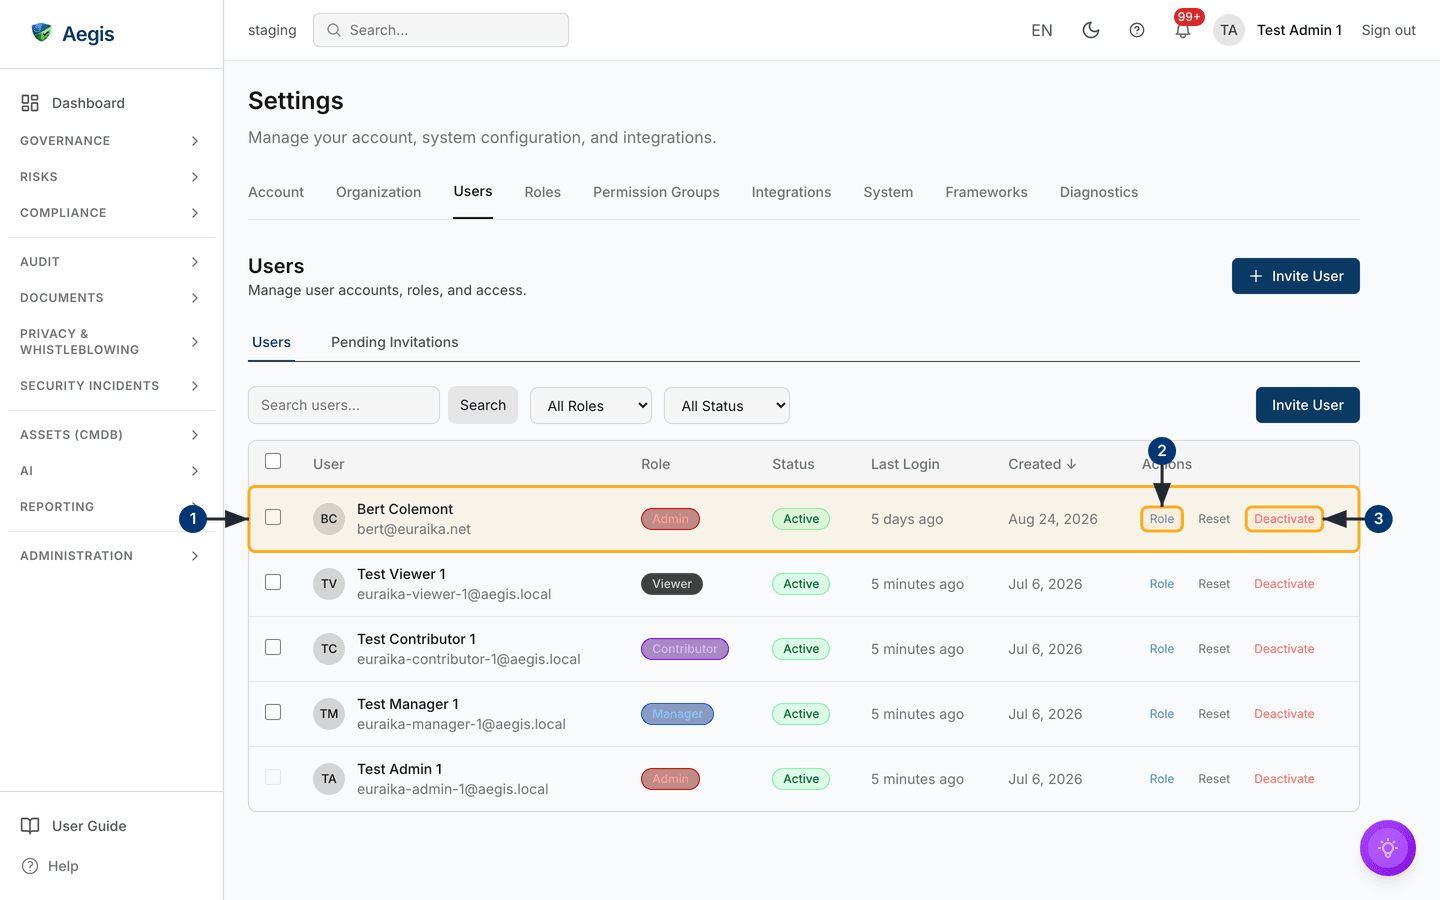Reset password for Test Viewer 1
The height and width of the screenshot is (900, 1440).
point(1214,584)
